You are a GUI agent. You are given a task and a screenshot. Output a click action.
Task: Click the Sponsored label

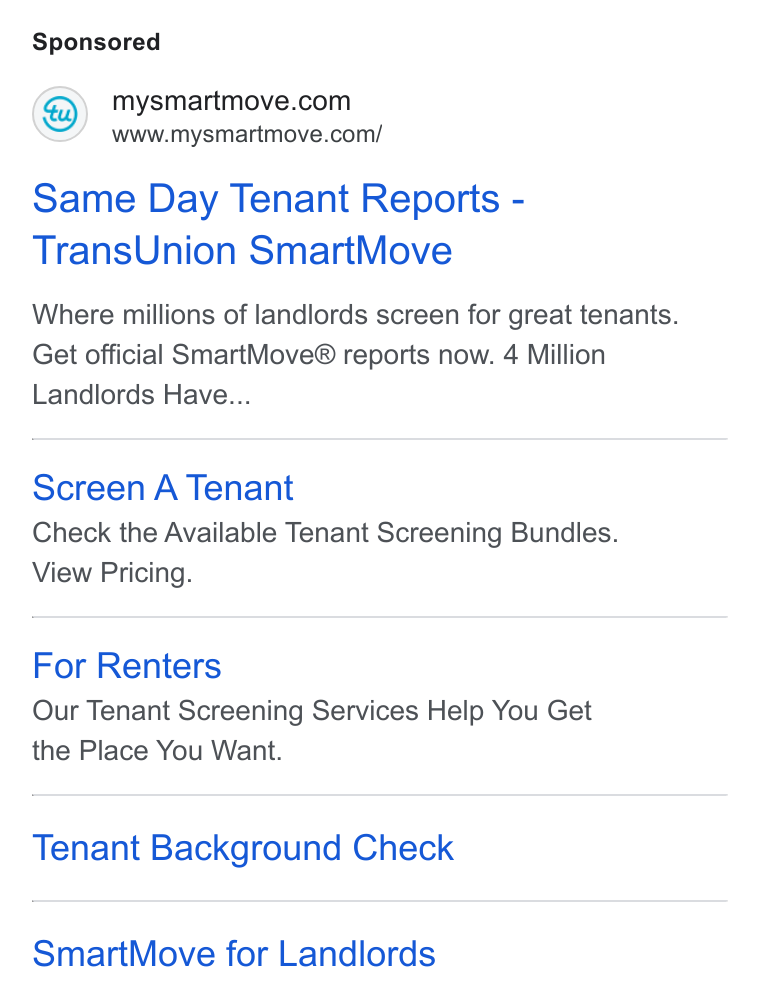[x=96, y=42]
